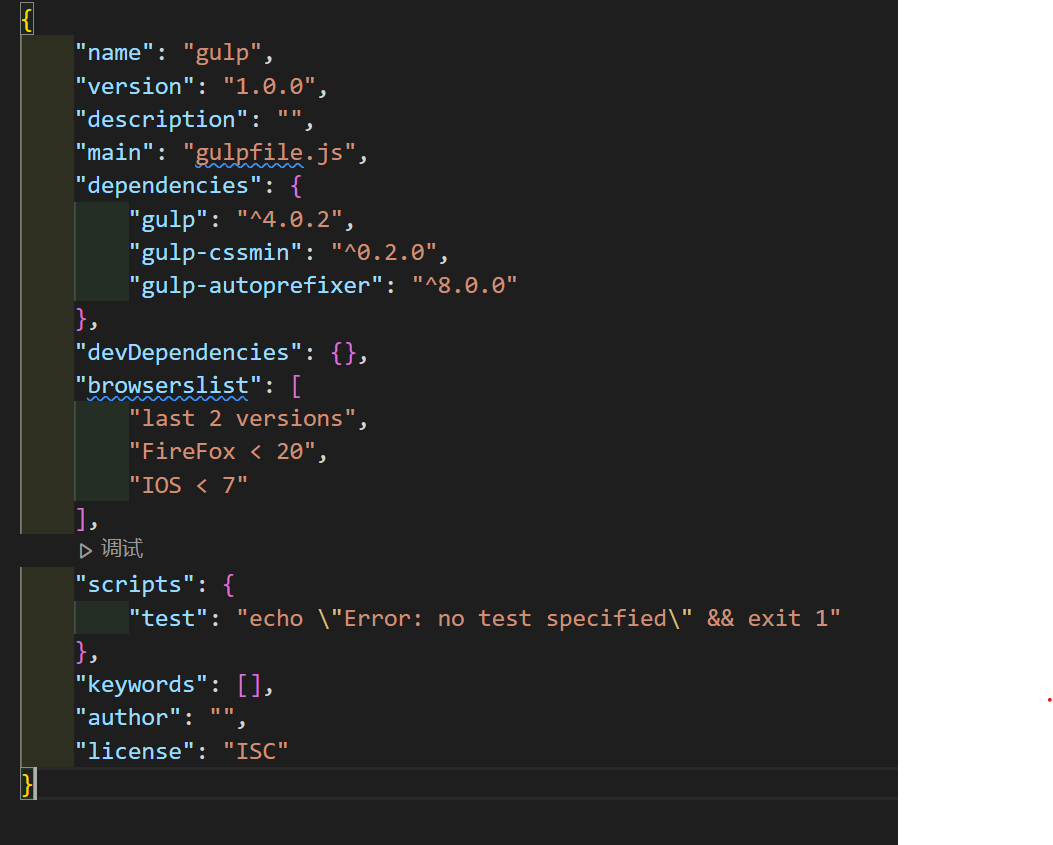Click the 调试 debug code lens link
Image resolution: width=1053 pixels, height=845 pixels.
(122, 549)
